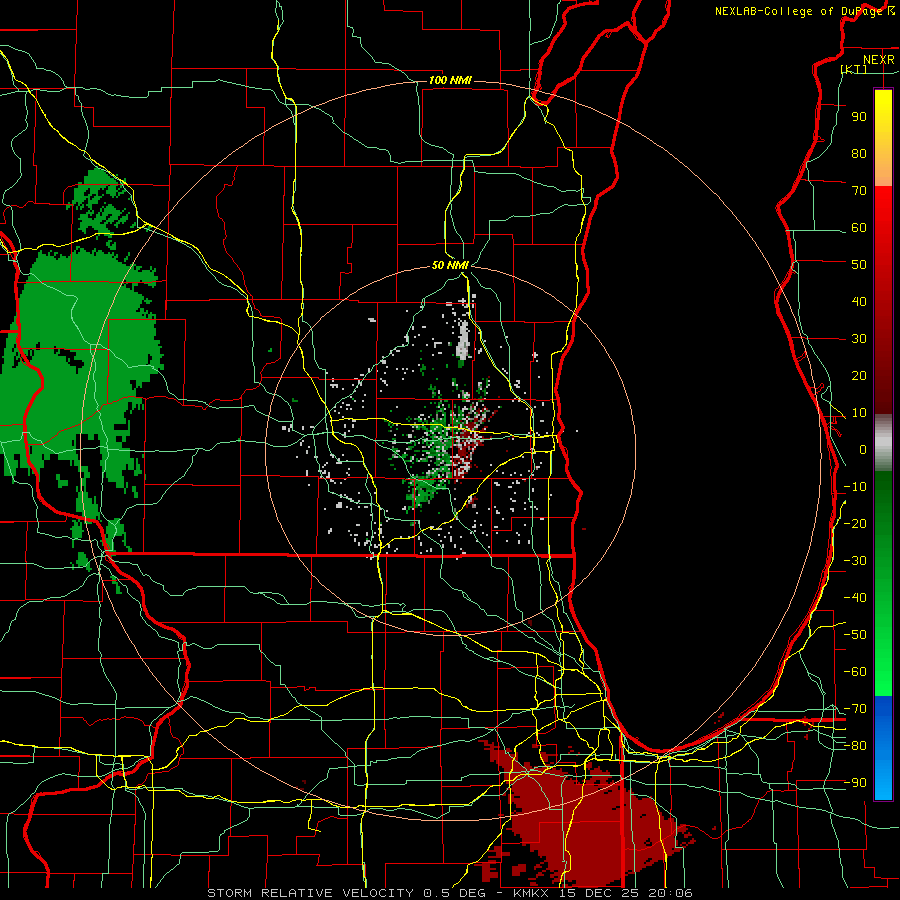The width and height of the screenshot is (900, 900).
Task: Click the -20 value on velocity scale
Action: [855, 523]
